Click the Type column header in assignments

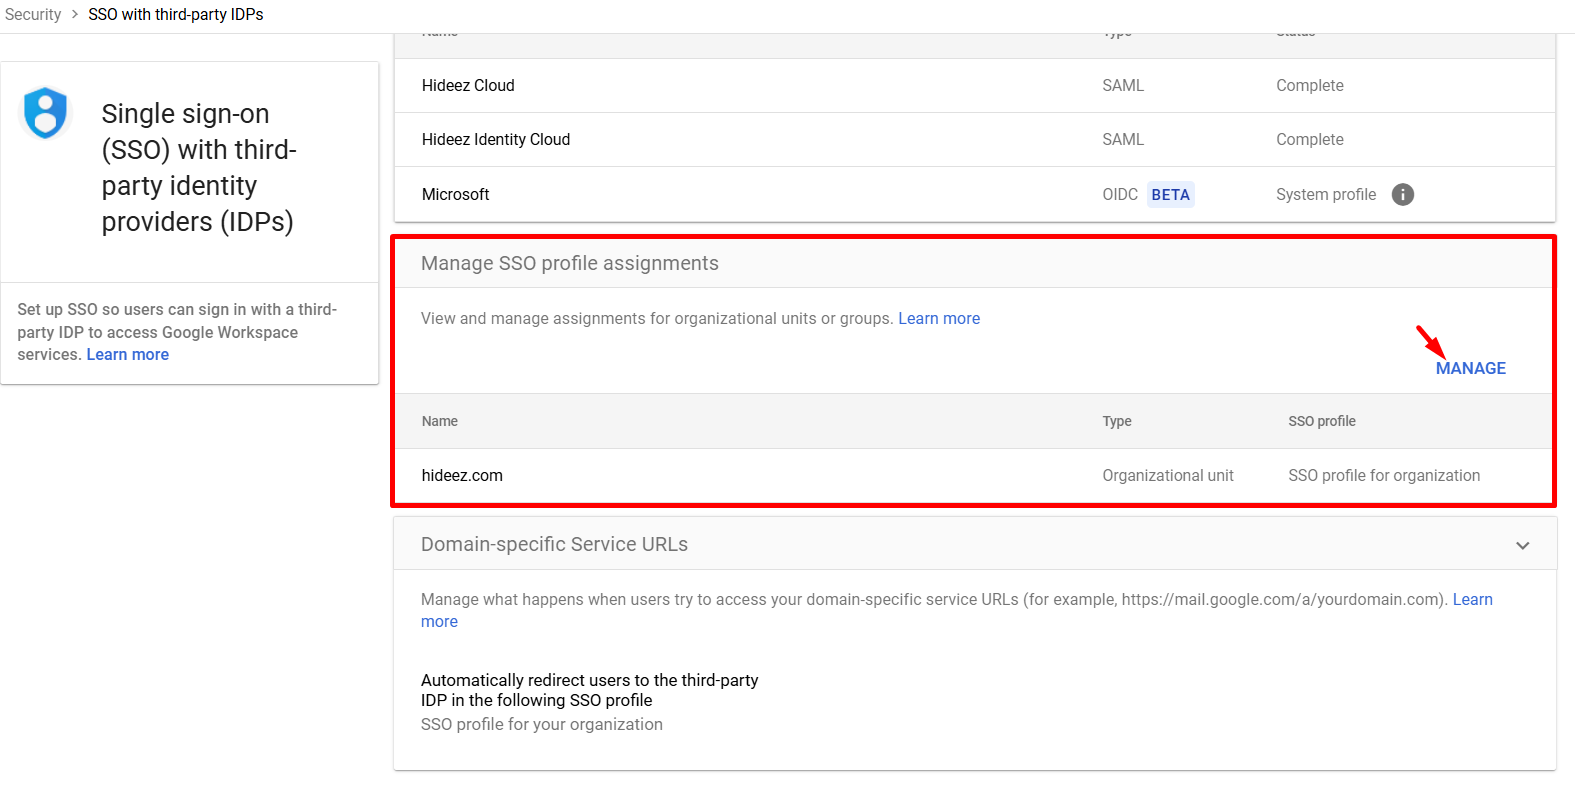coord(1117,422)
